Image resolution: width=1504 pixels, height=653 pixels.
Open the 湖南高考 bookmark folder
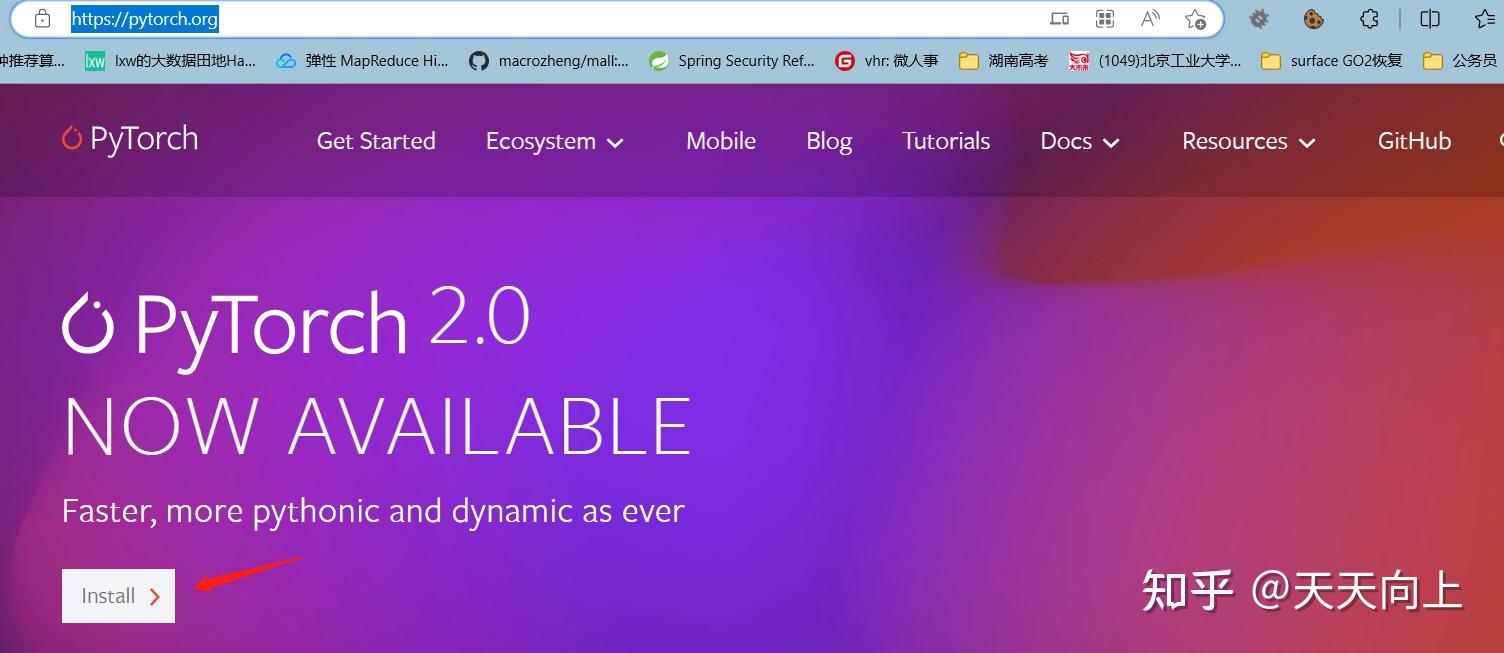point(1003,61)
